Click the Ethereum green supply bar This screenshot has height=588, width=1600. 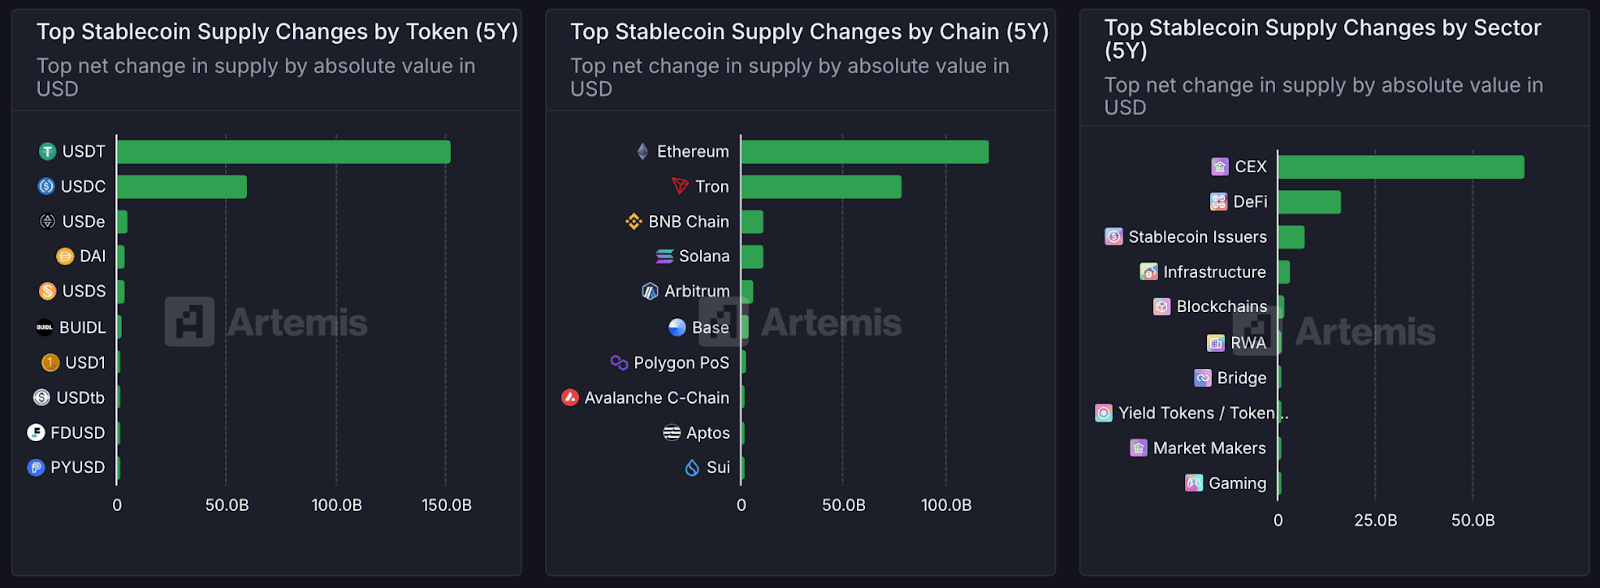click(x=865, y=152)
